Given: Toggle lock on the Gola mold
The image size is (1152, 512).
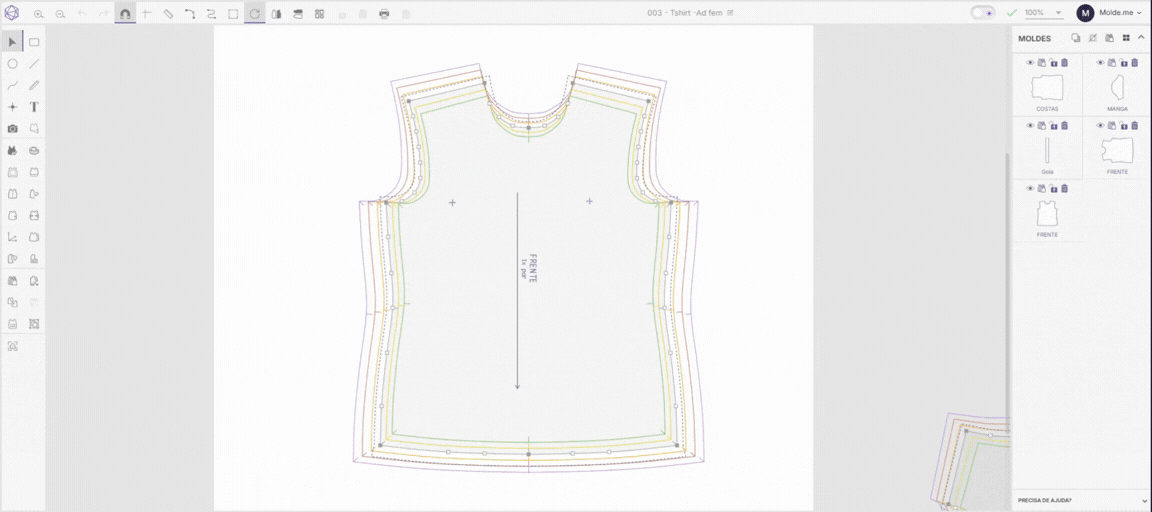Looking at the screenshot, I should tap(1053, 126).
